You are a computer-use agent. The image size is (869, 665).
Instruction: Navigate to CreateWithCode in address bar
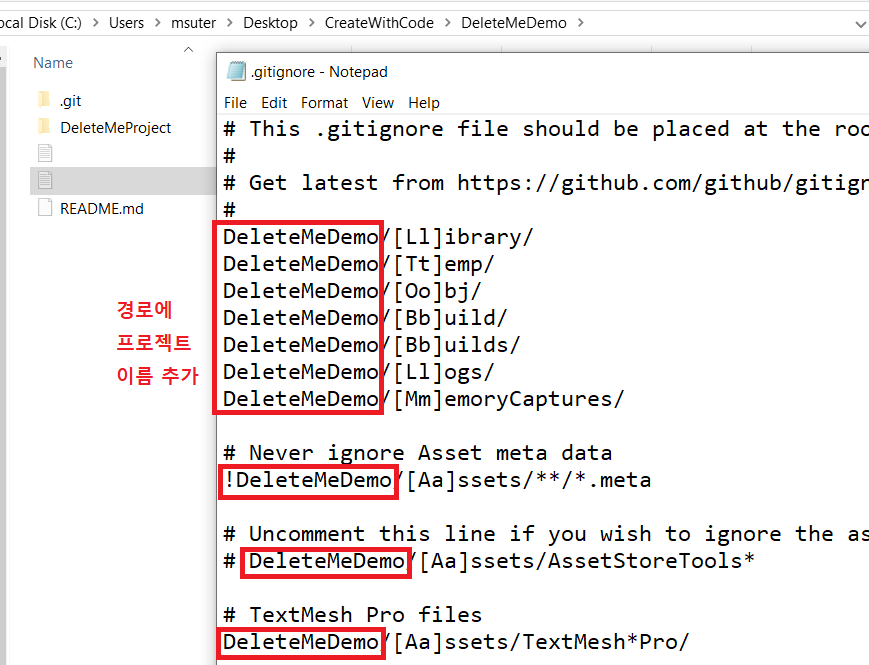click(x=379, y=23)
